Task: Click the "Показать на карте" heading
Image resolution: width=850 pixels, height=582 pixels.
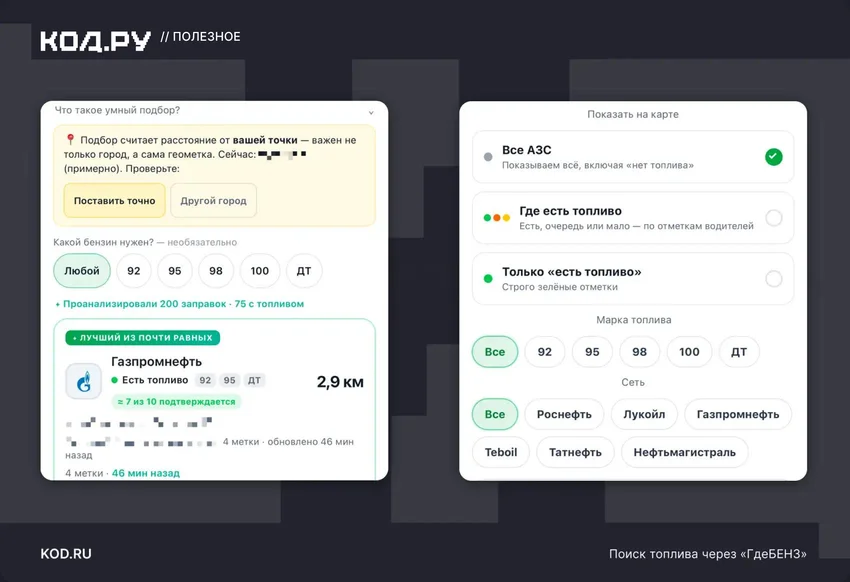Action: point(633,114)
